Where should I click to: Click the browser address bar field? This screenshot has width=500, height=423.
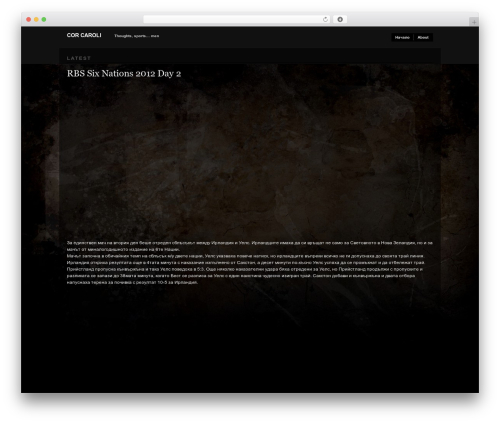(x=237, y=20)
